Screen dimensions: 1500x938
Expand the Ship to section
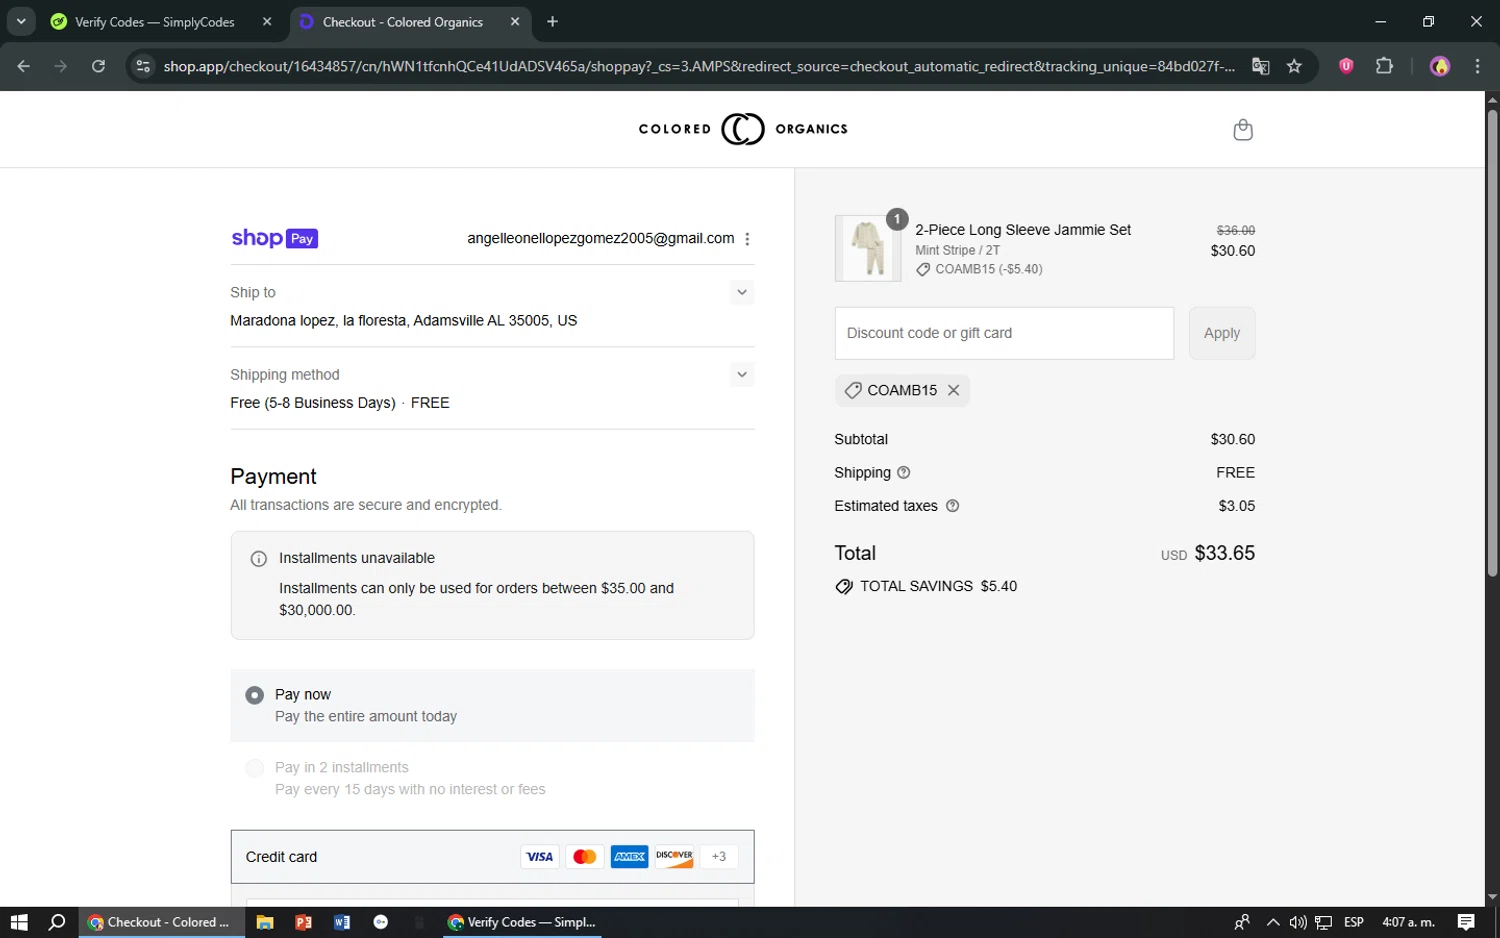pyautogui.click(x=742, y=292)
